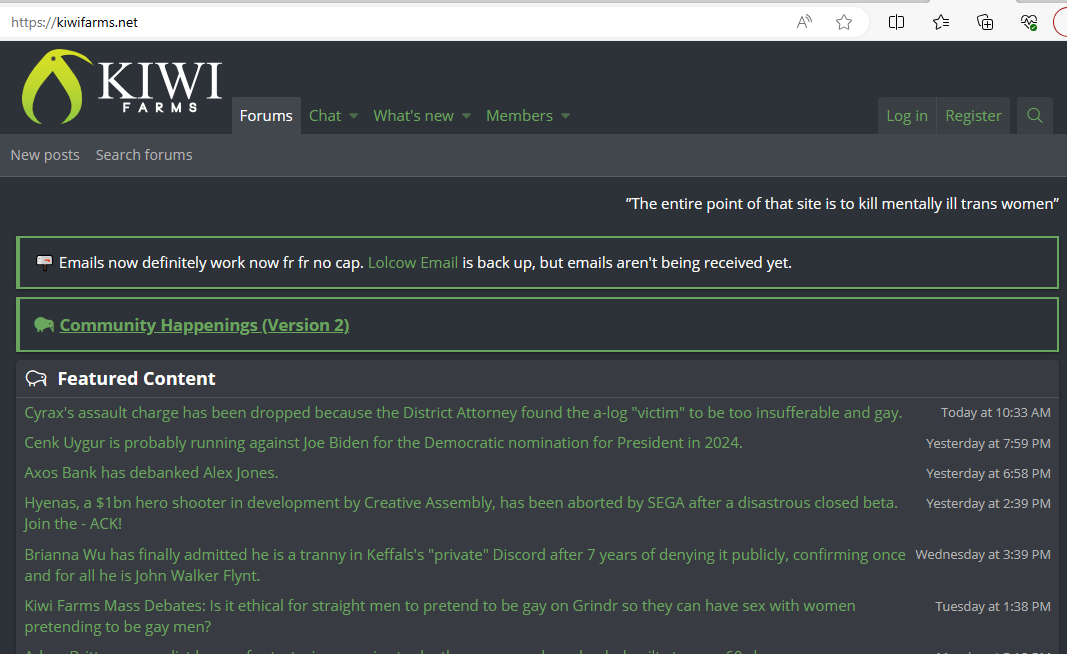Click 'Yesterday at 2:39 PM' timestamp
This screenshot has height=654, width=1067.
(988, 504)
